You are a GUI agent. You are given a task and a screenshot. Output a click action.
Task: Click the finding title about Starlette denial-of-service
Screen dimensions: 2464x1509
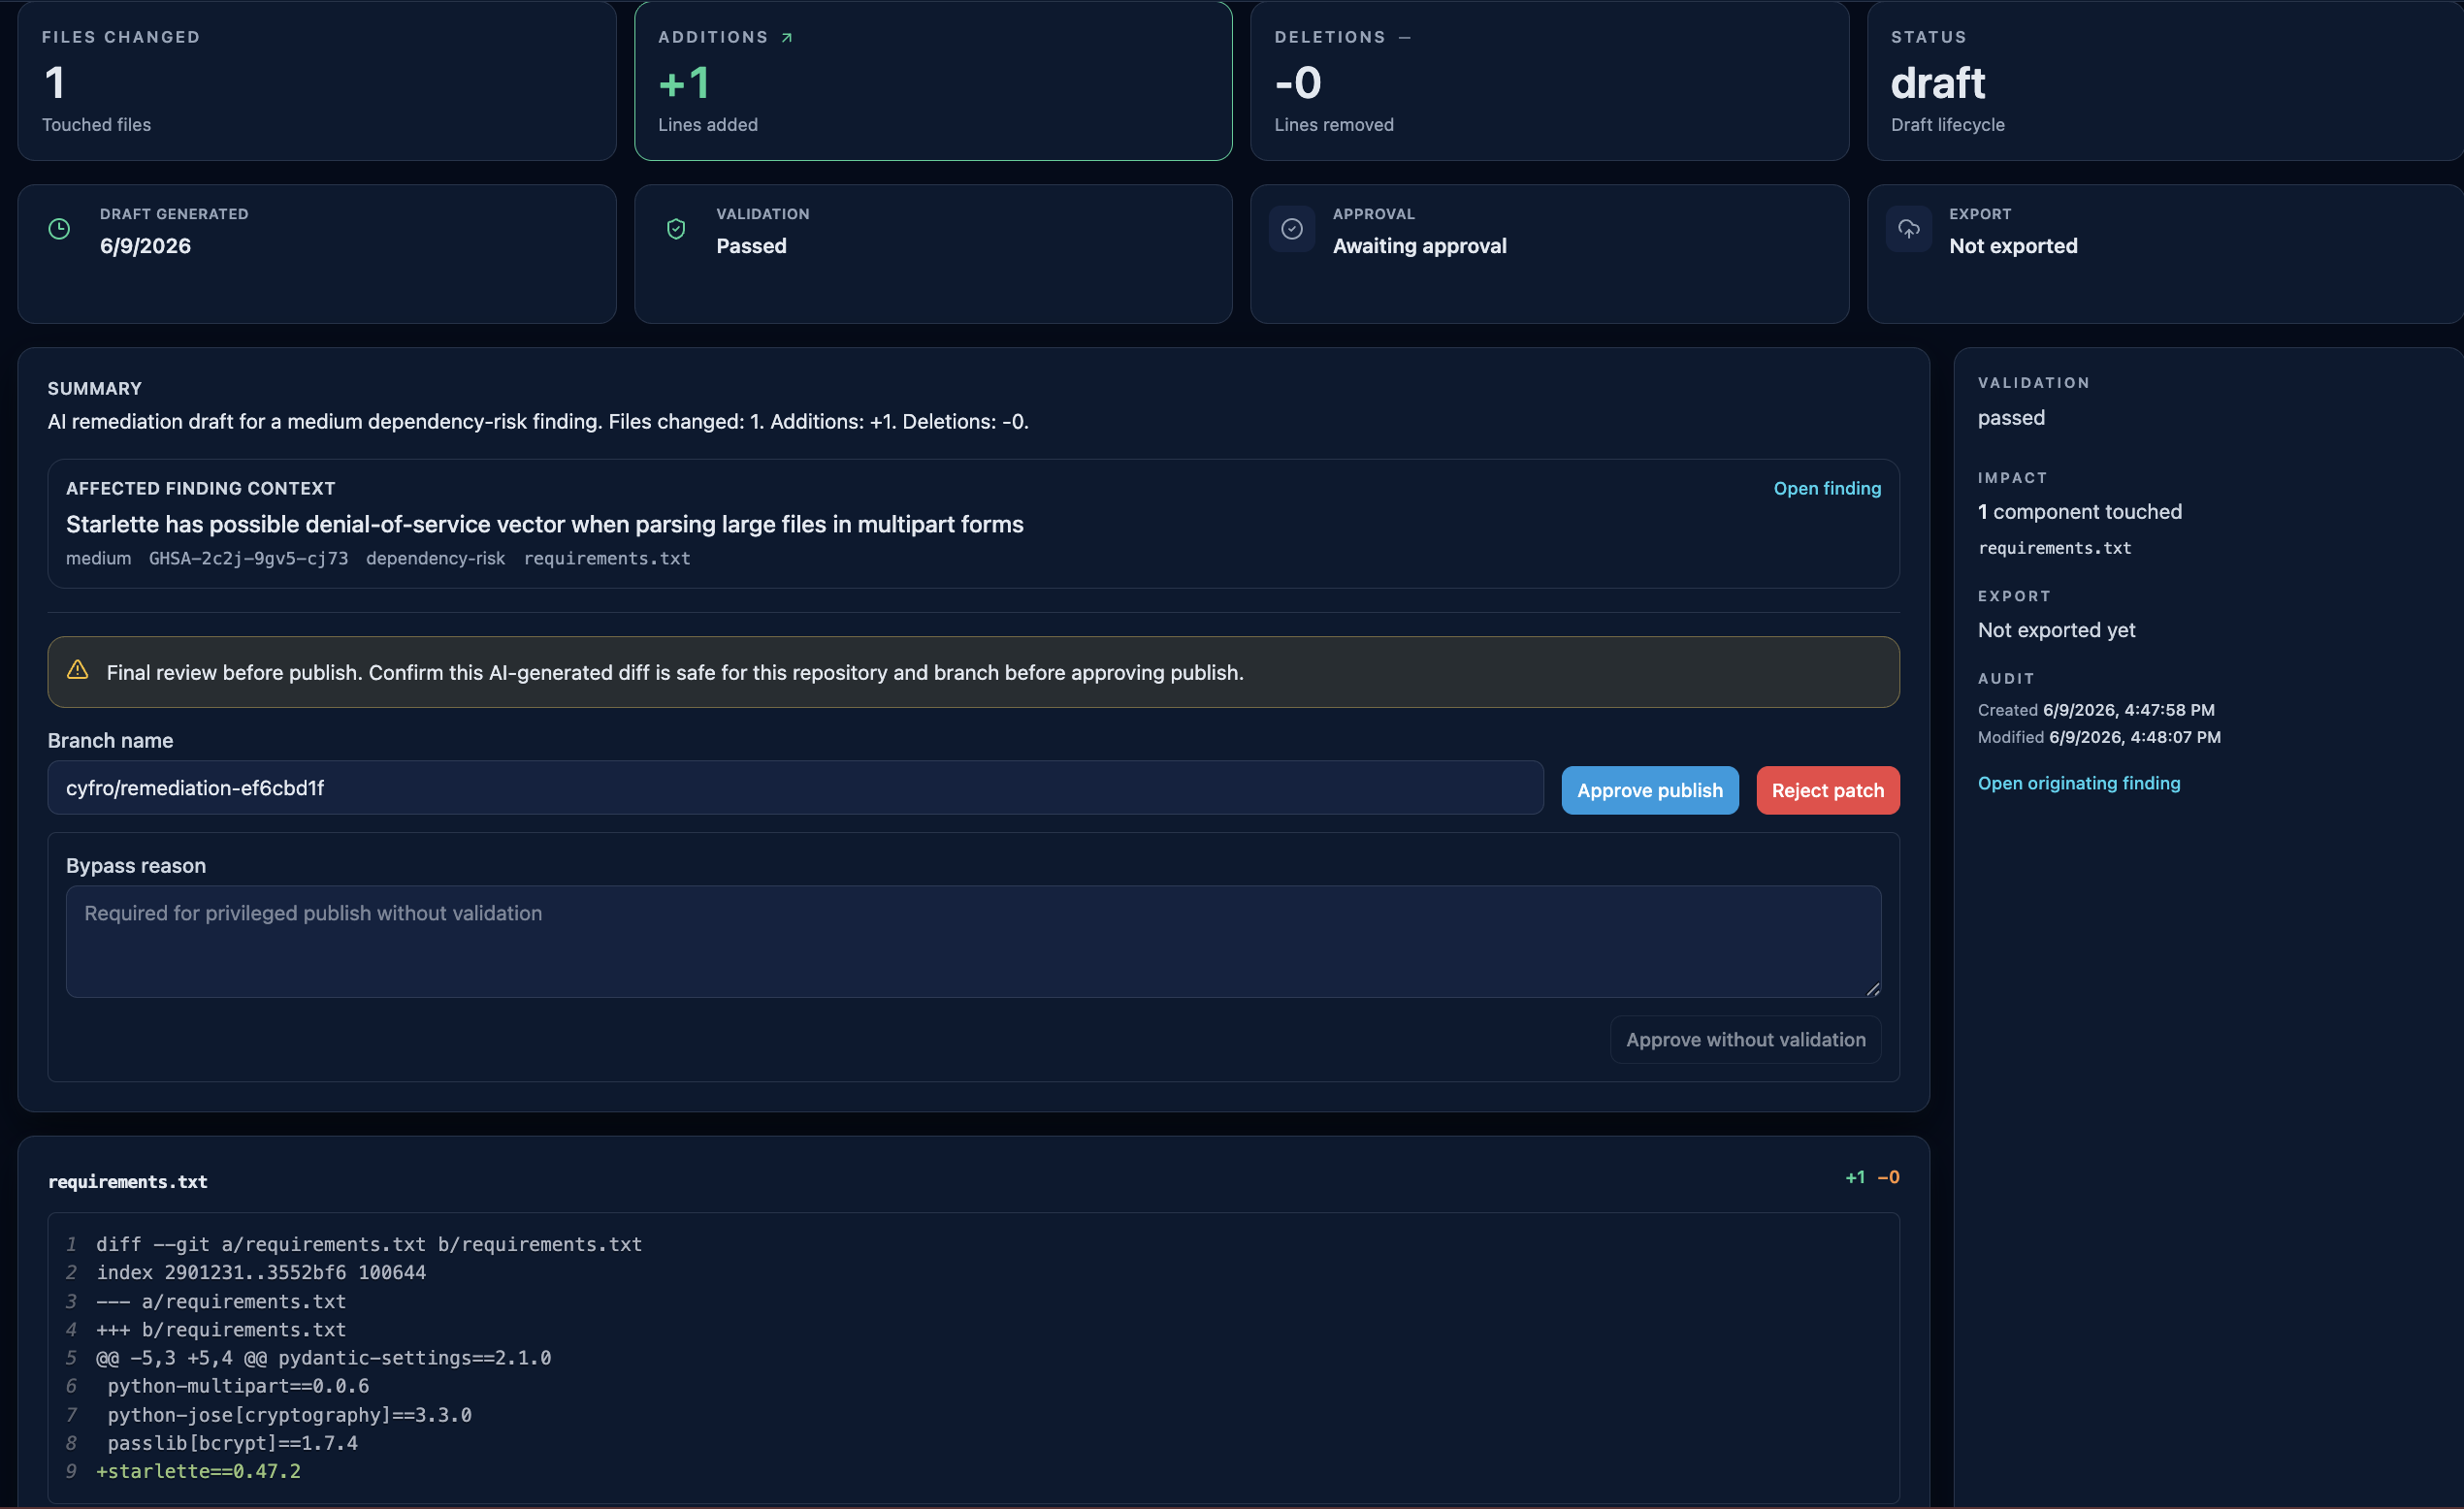pos(544,524)
